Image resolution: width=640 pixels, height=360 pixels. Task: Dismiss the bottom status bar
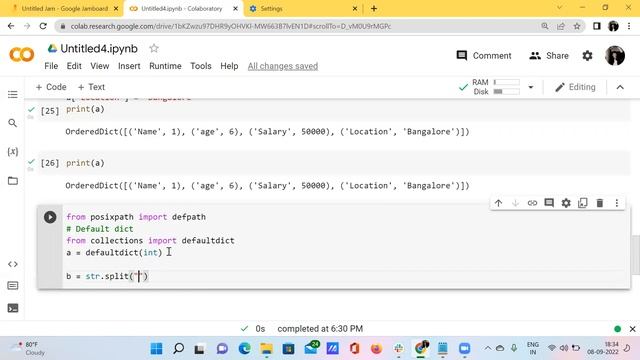pos(633,329)
